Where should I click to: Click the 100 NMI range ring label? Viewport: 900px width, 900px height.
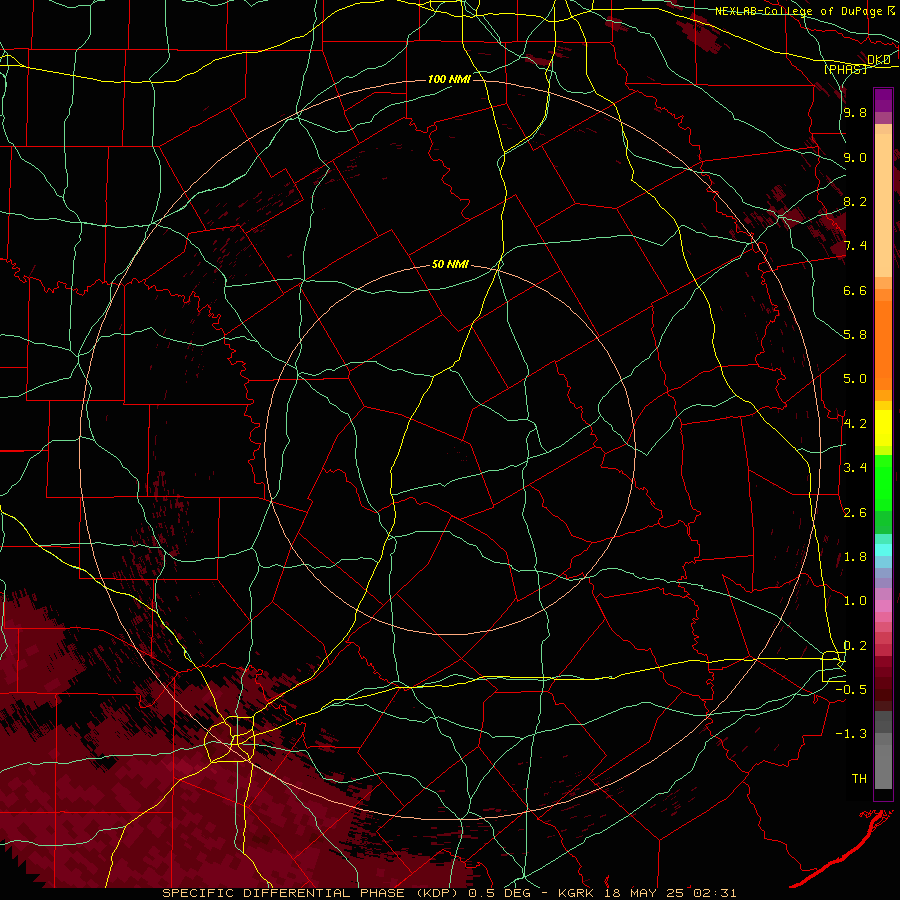click(449, 79)
